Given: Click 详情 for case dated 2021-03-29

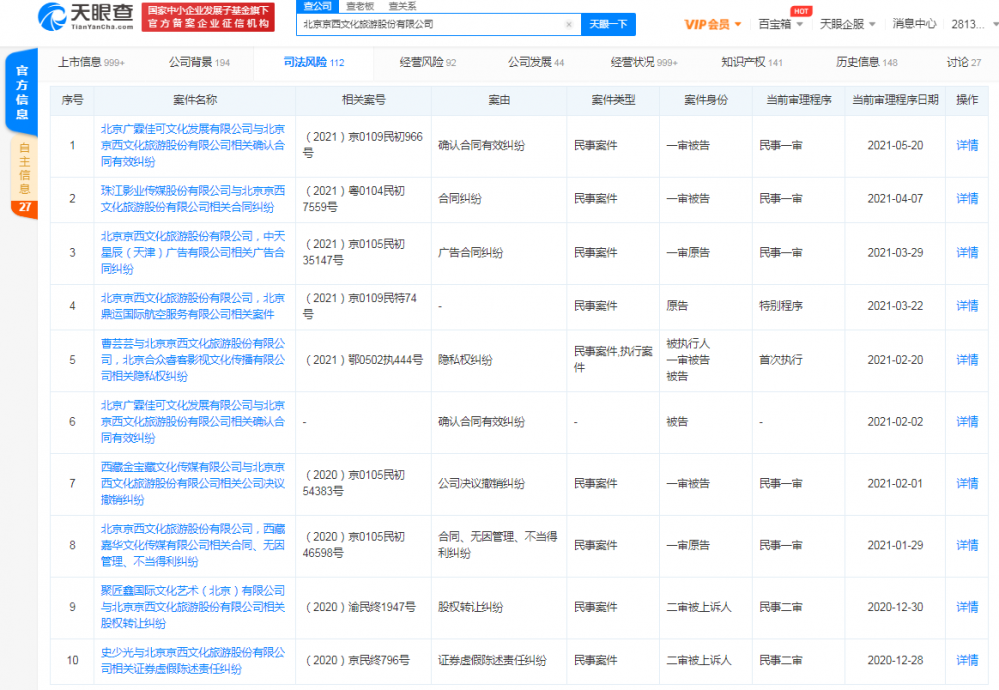Looking at the screenshot, I should click(967, 253).
